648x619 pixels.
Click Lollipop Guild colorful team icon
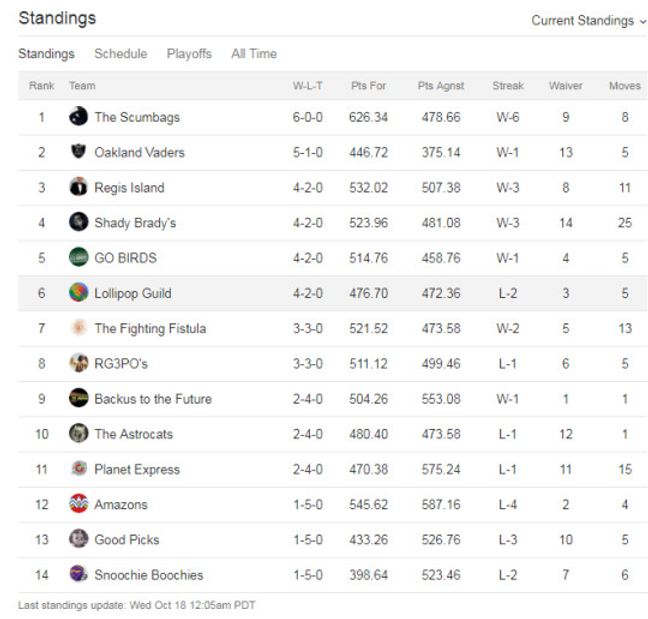[78, 293]
